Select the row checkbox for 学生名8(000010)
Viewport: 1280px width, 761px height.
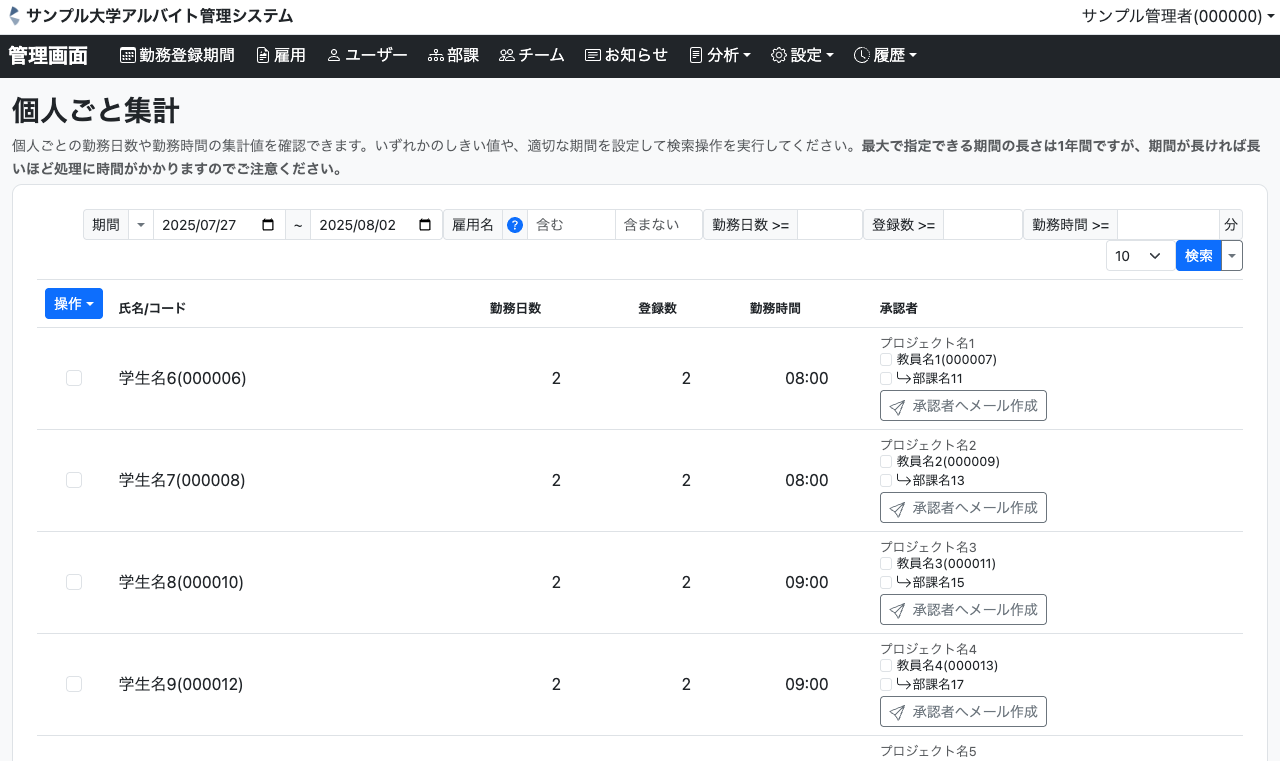click(74, 582)
